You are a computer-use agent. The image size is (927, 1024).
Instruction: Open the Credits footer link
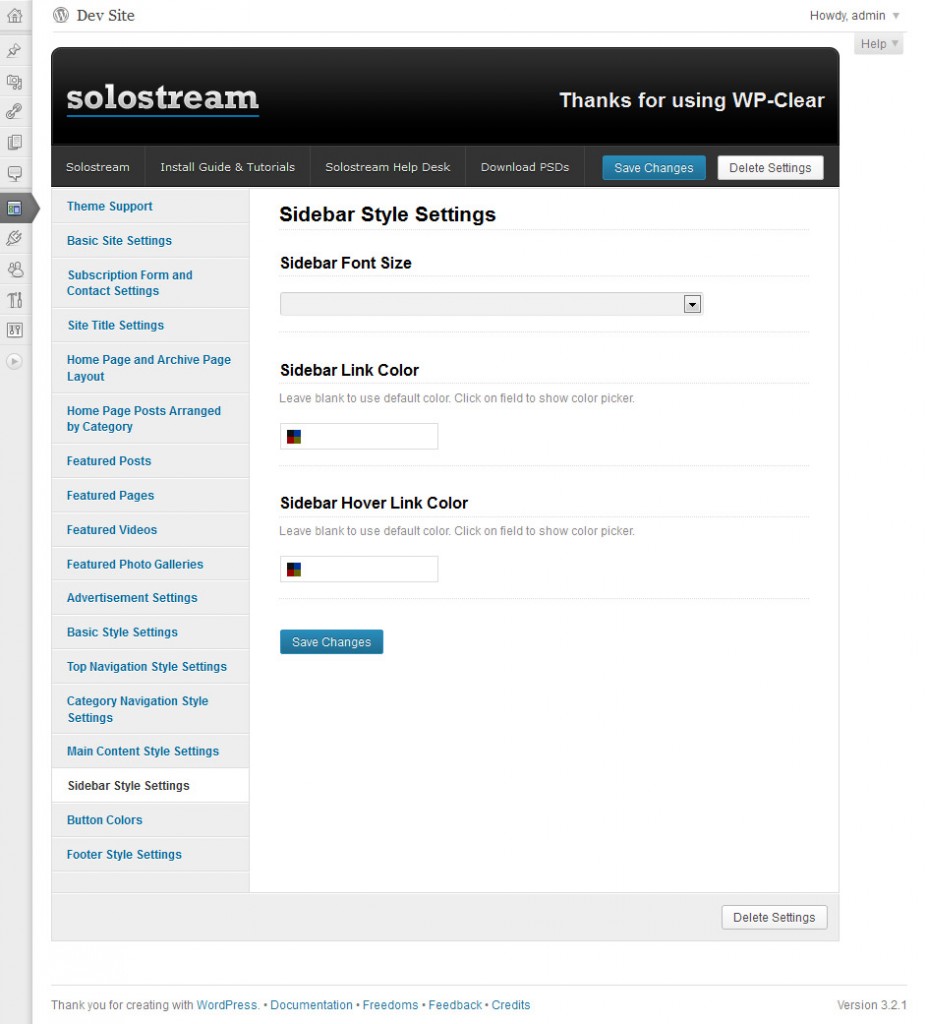(x=511, y=1005)
